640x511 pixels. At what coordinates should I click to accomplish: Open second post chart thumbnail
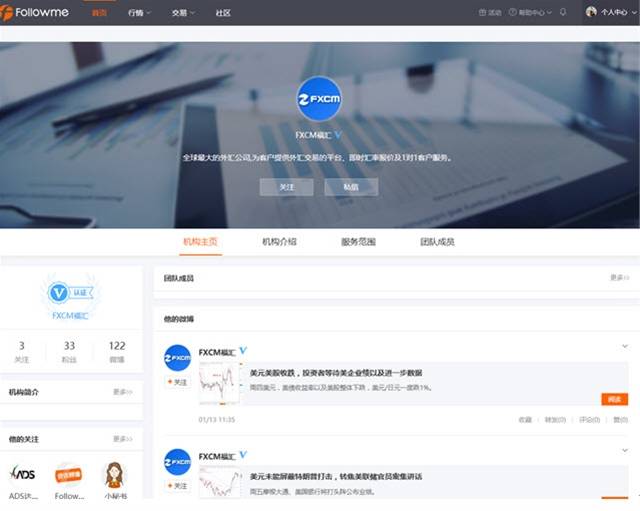click(x=220, y=482)
